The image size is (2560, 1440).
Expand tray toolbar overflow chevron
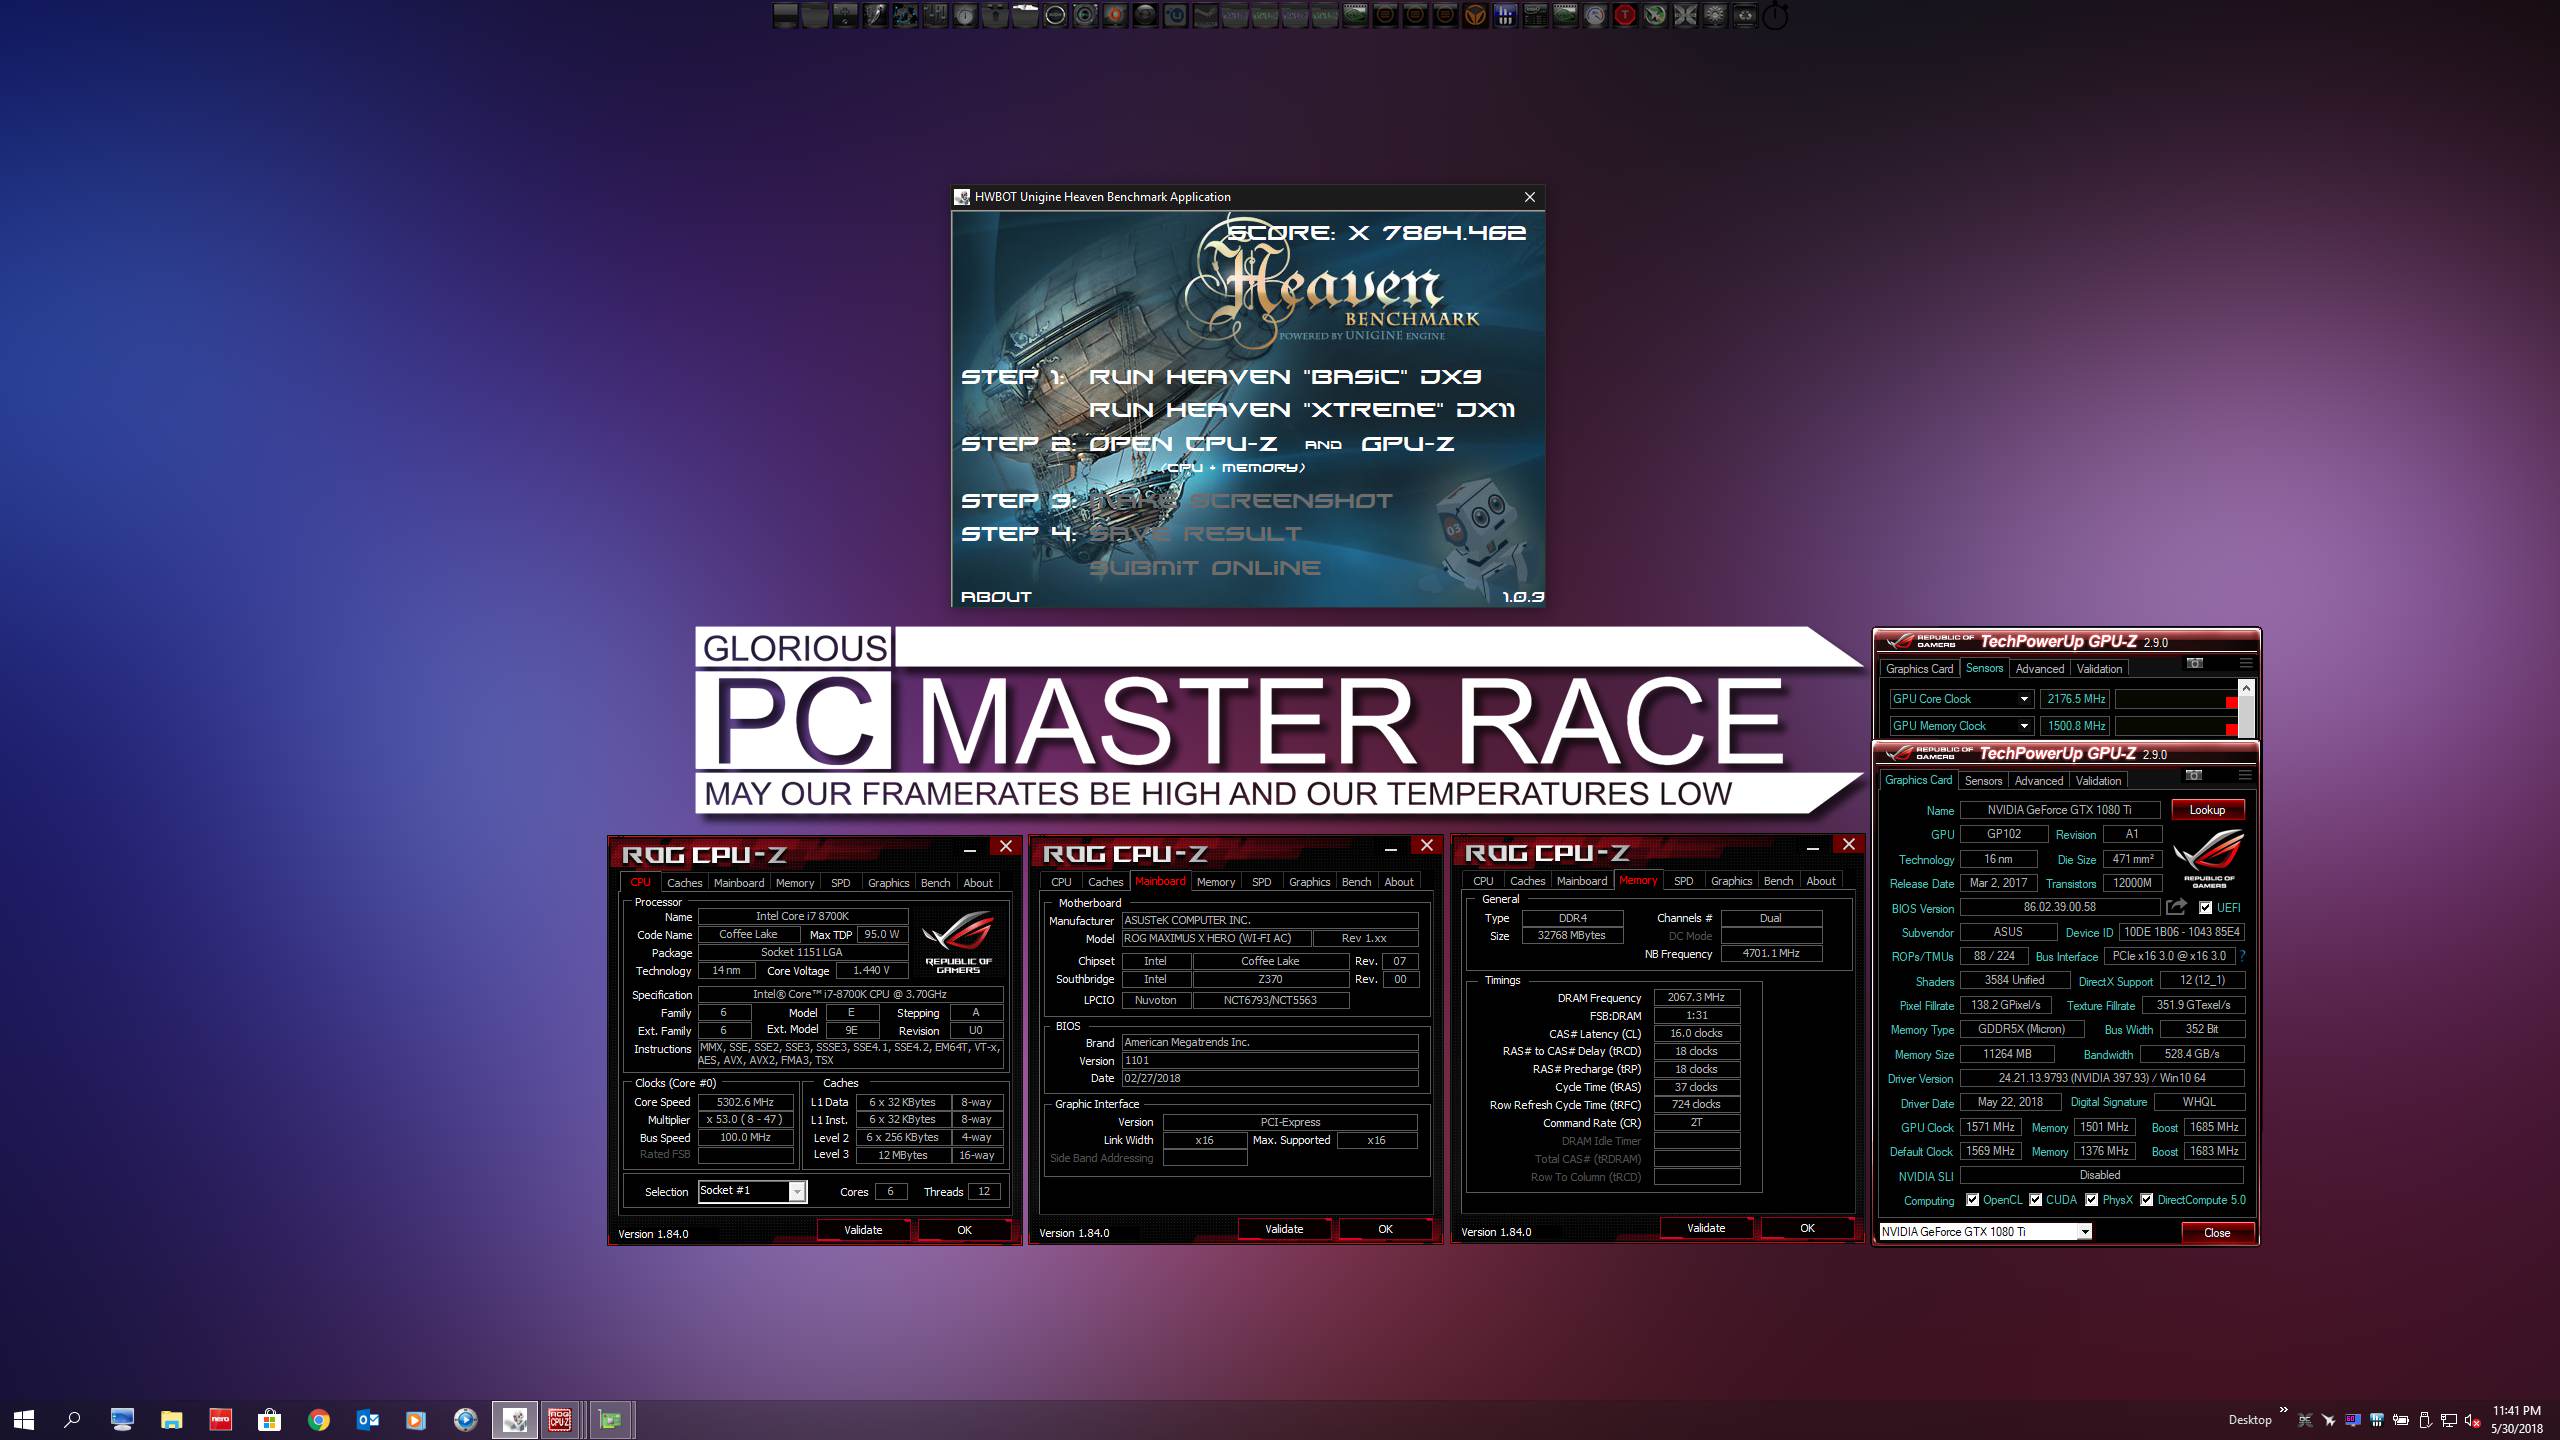[2283, 1411]
